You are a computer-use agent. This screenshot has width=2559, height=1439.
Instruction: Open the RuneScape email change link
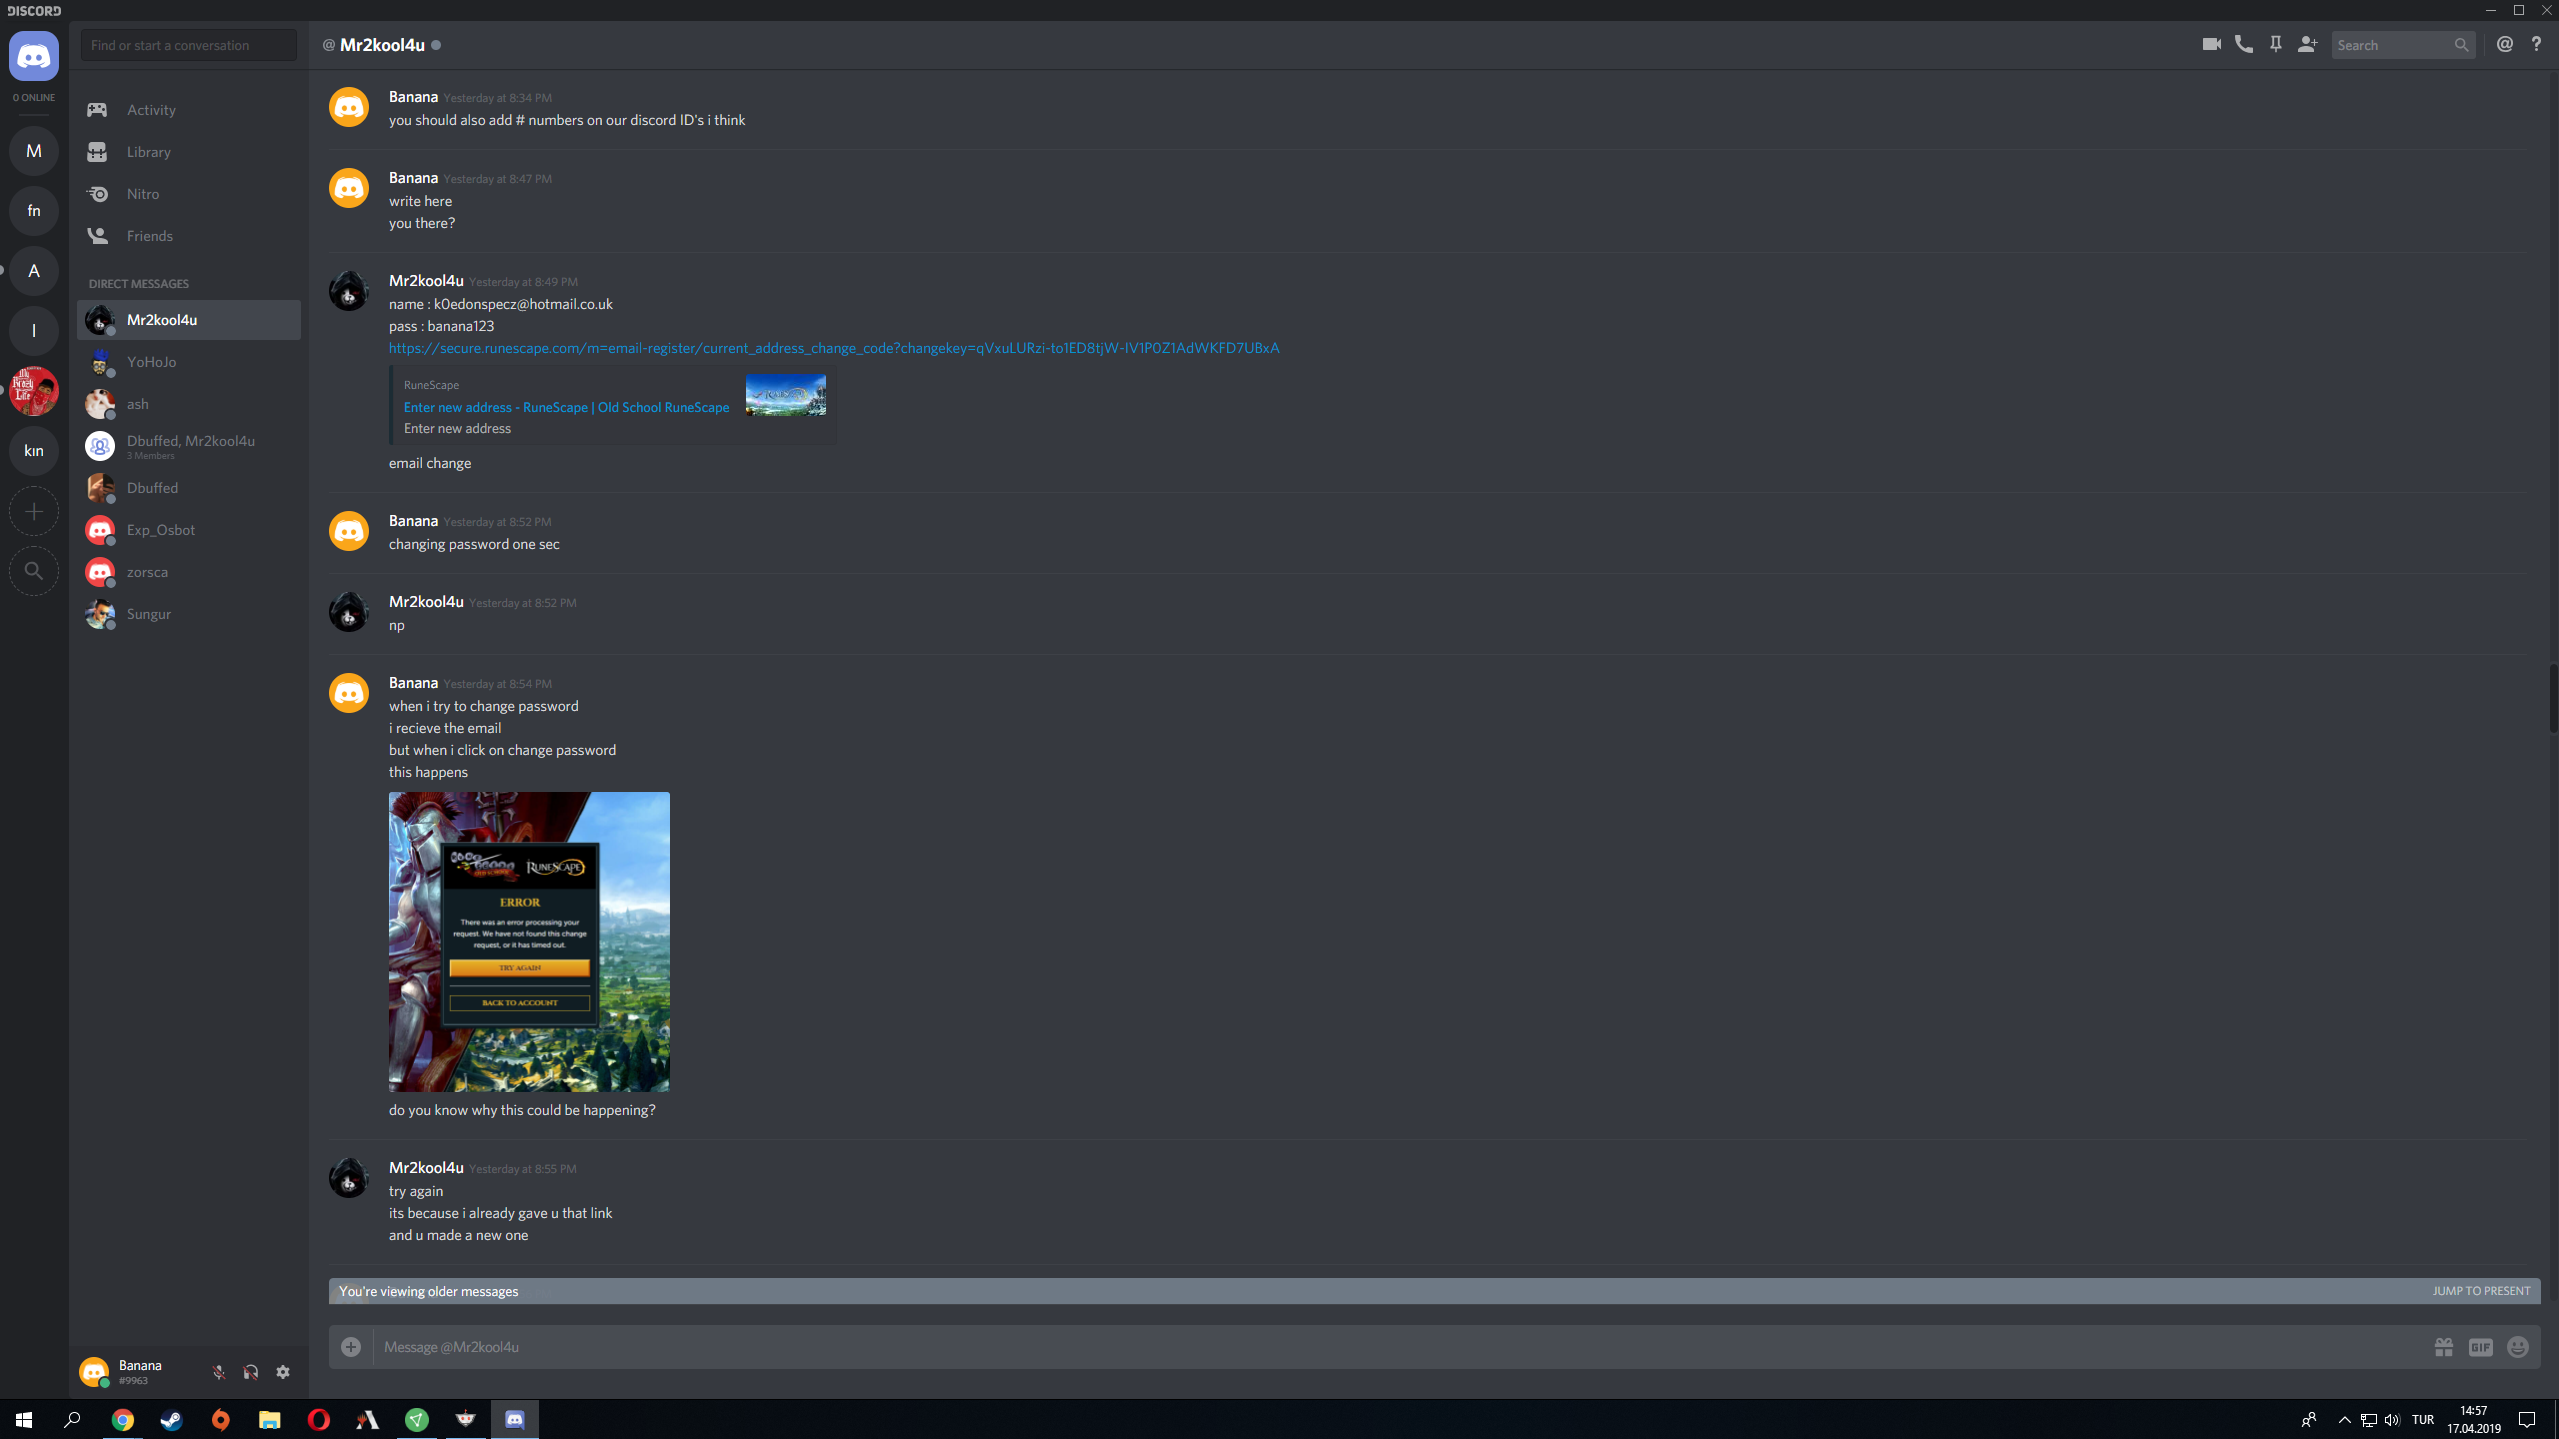coord(833,348)
